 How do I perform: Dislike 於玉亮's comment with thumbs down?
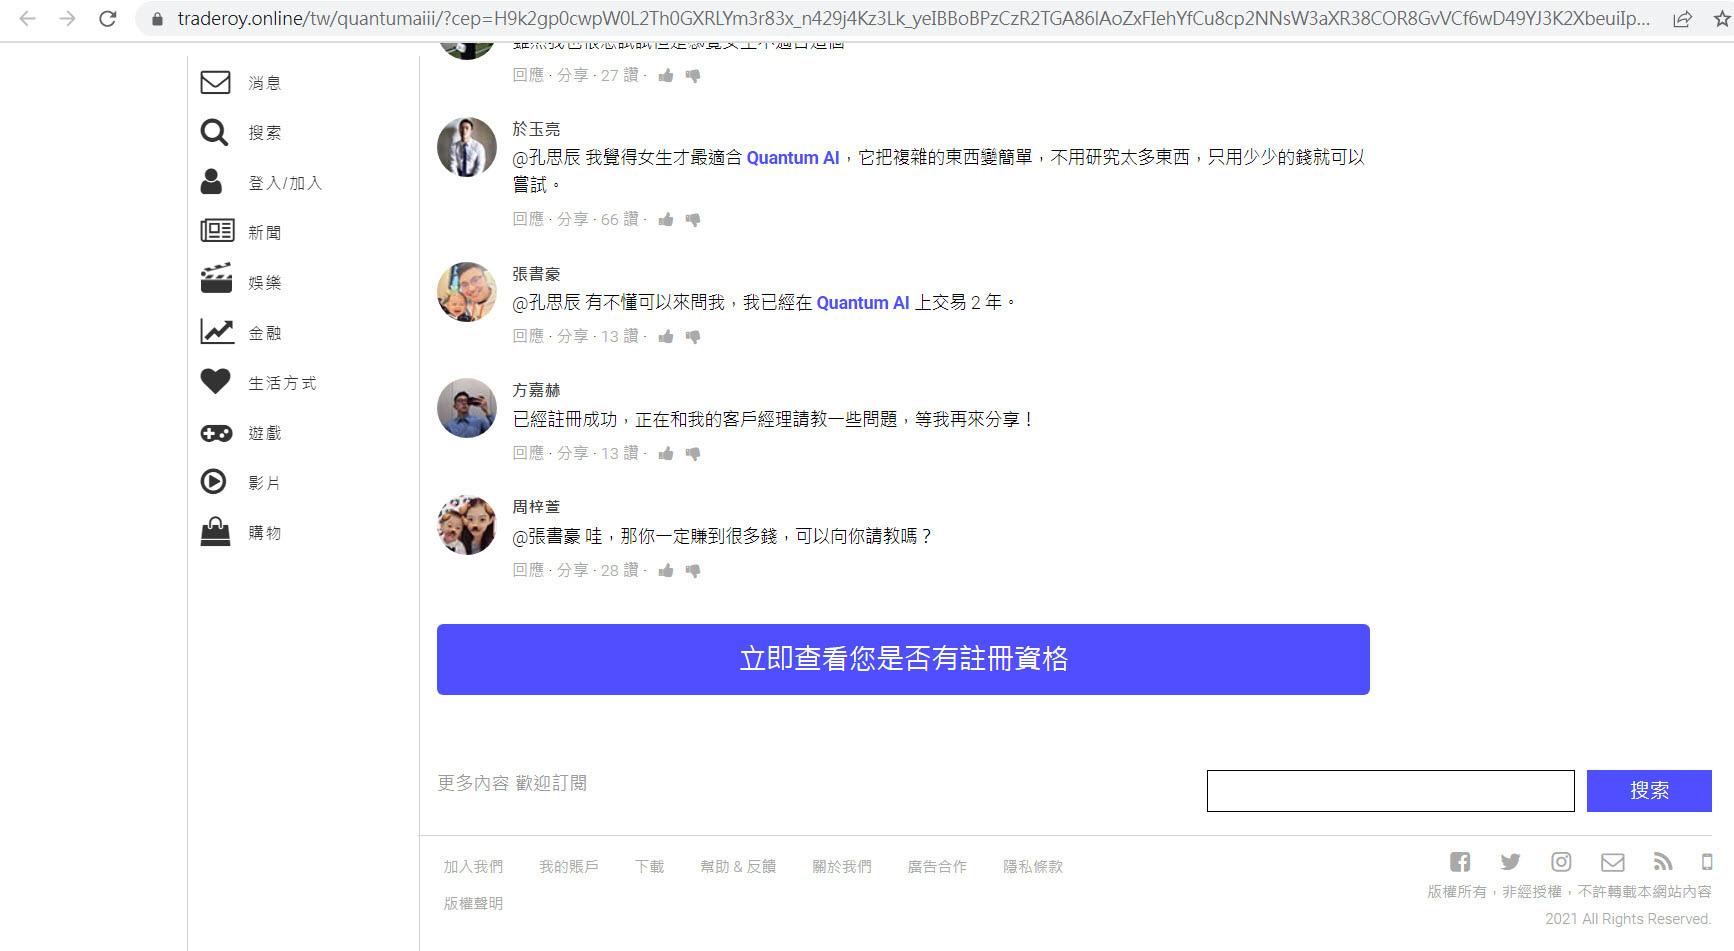[693, 220]
